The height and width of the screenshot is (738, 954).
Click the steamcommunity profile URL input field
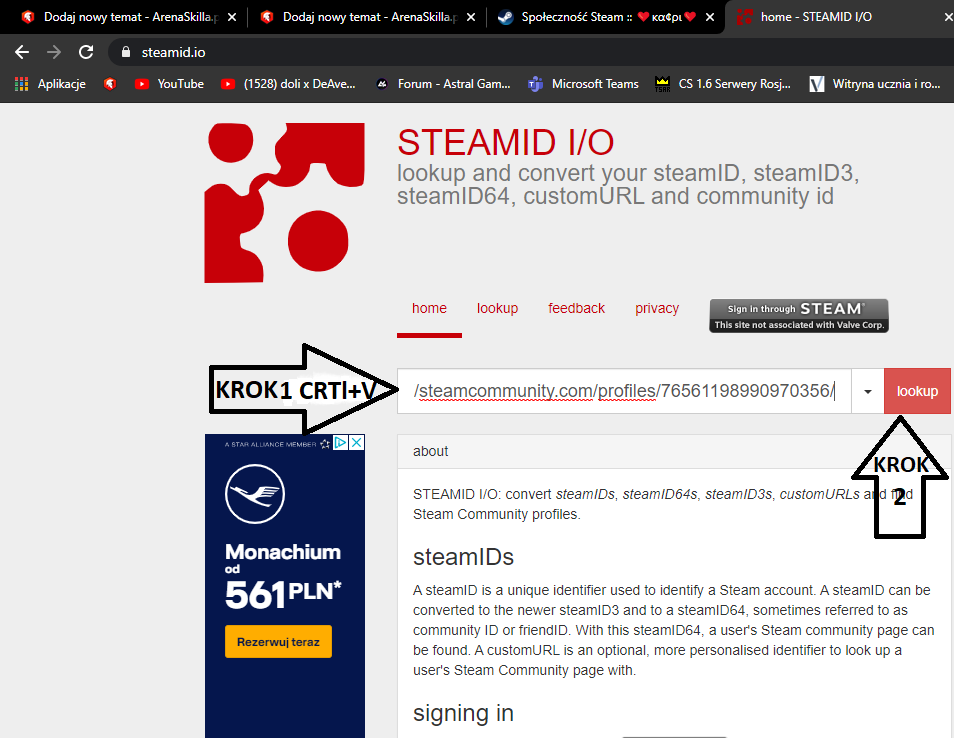624,391
